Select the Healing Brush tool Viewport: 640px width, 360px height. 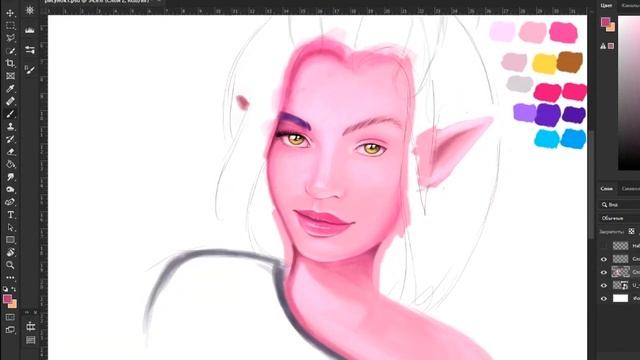[10, 101]
